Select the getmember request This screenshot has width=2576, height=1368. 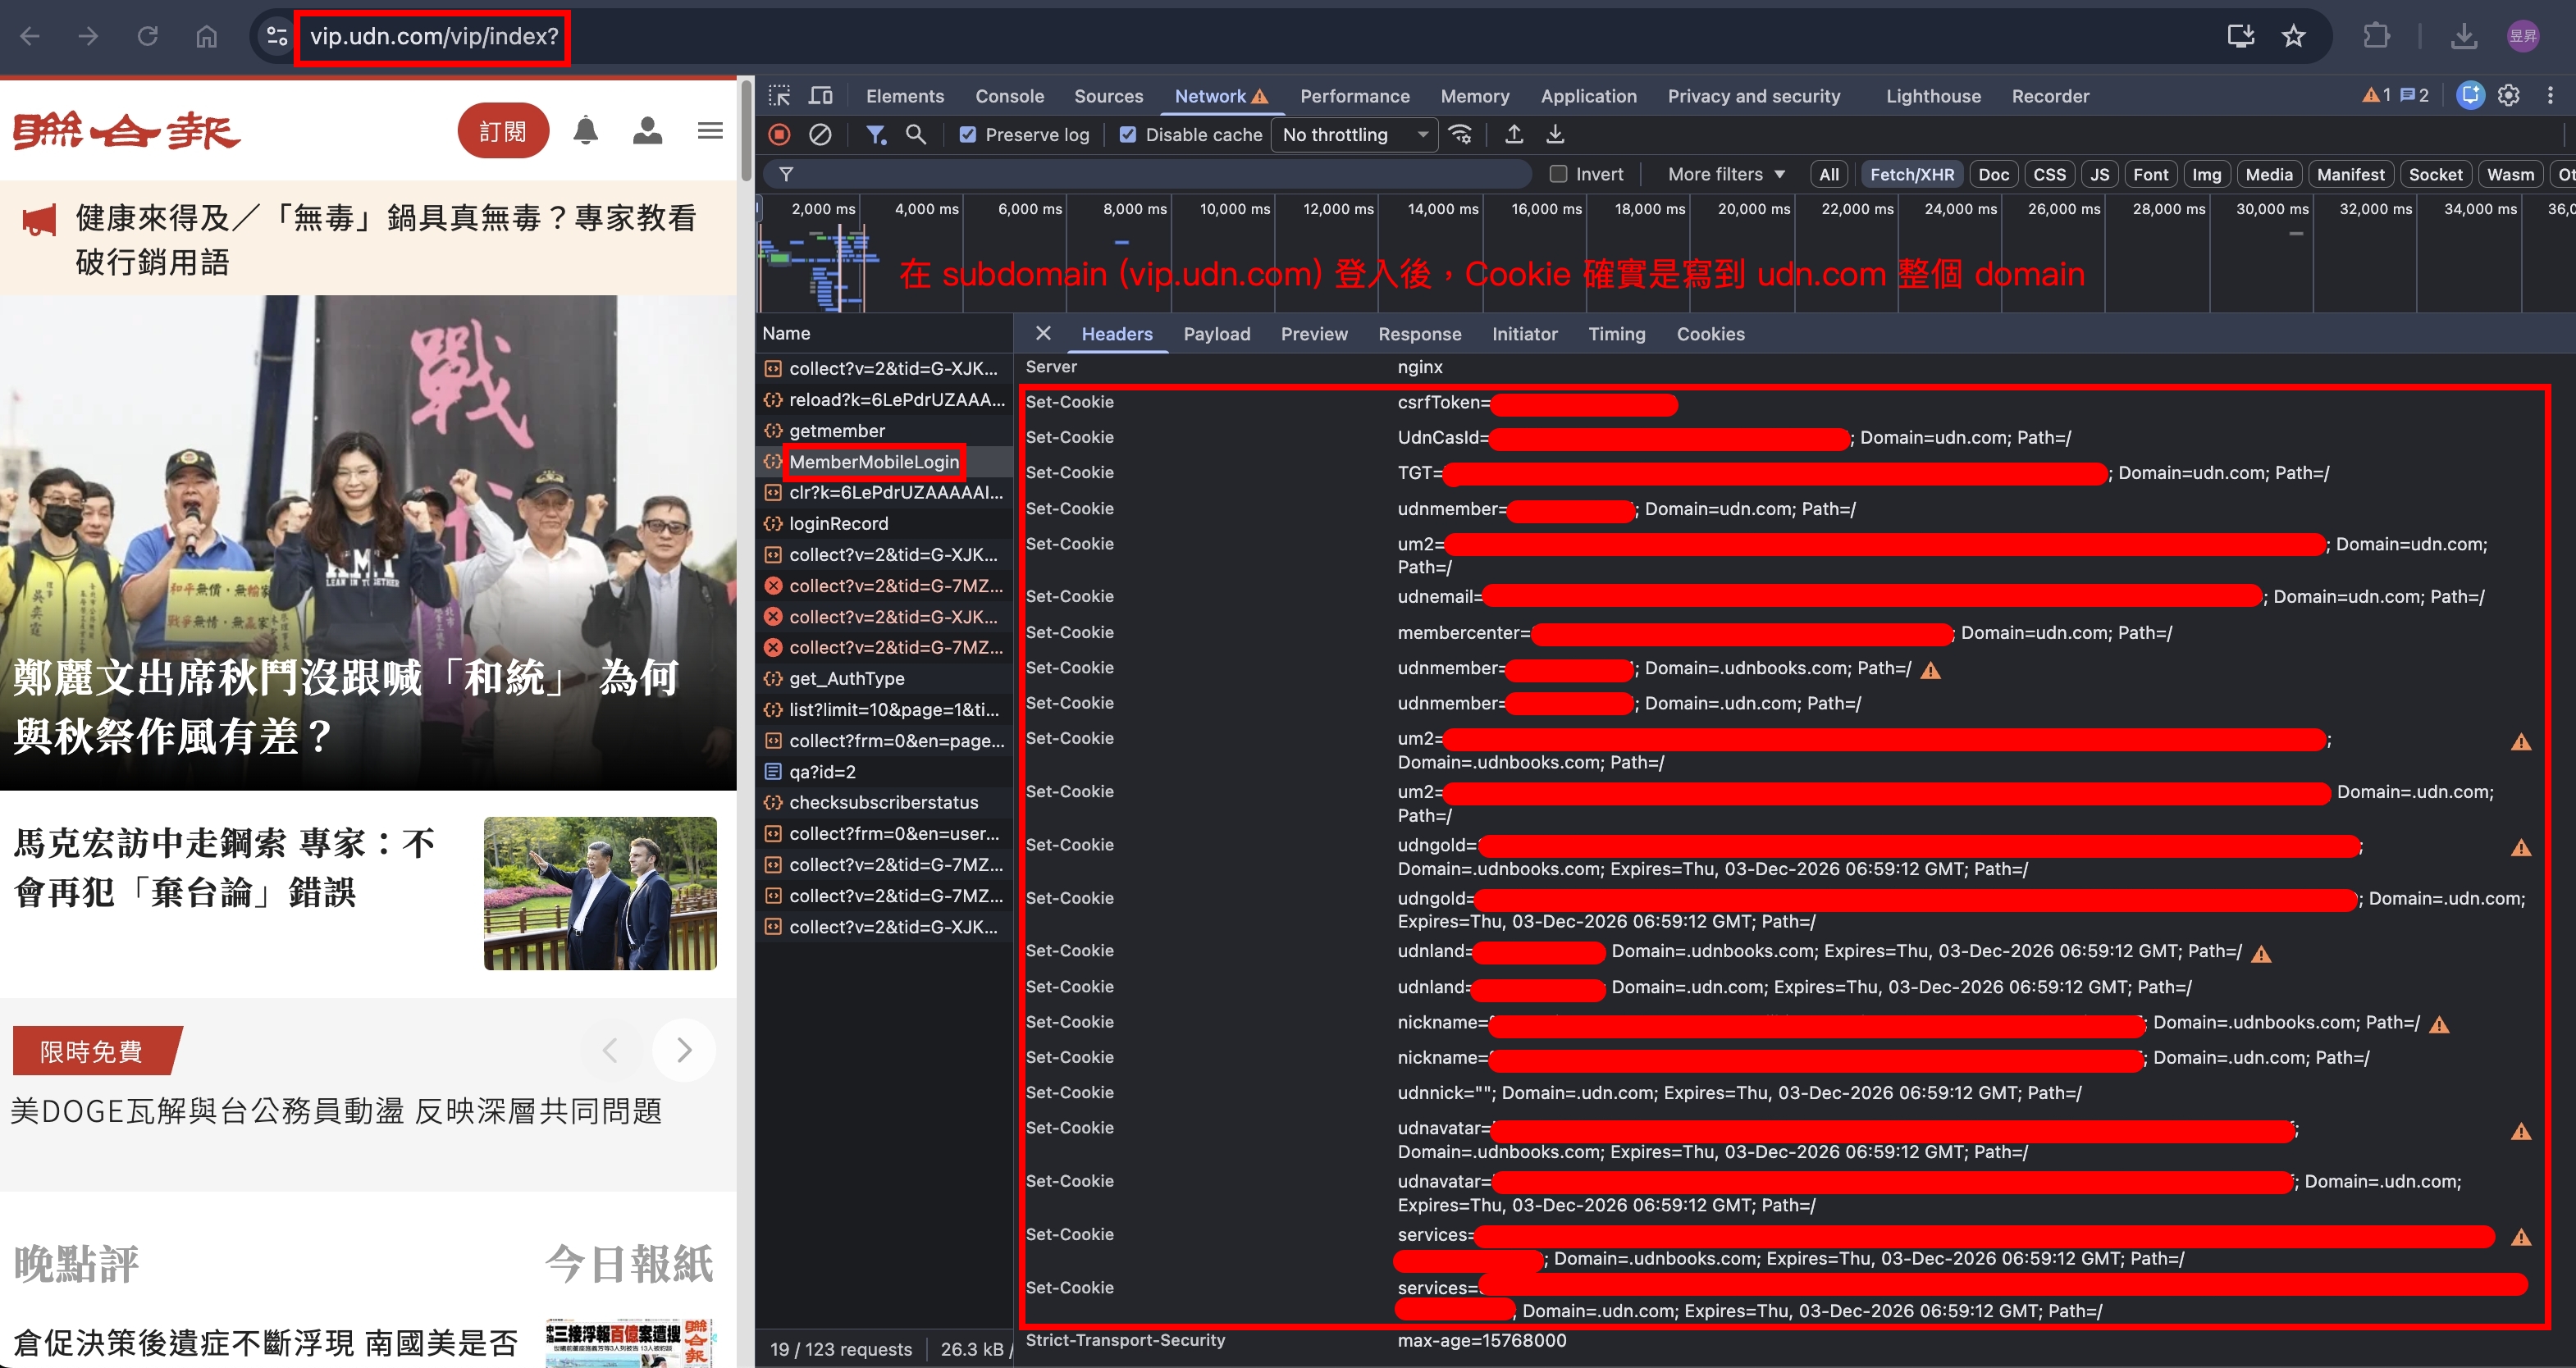pos(837,431)
